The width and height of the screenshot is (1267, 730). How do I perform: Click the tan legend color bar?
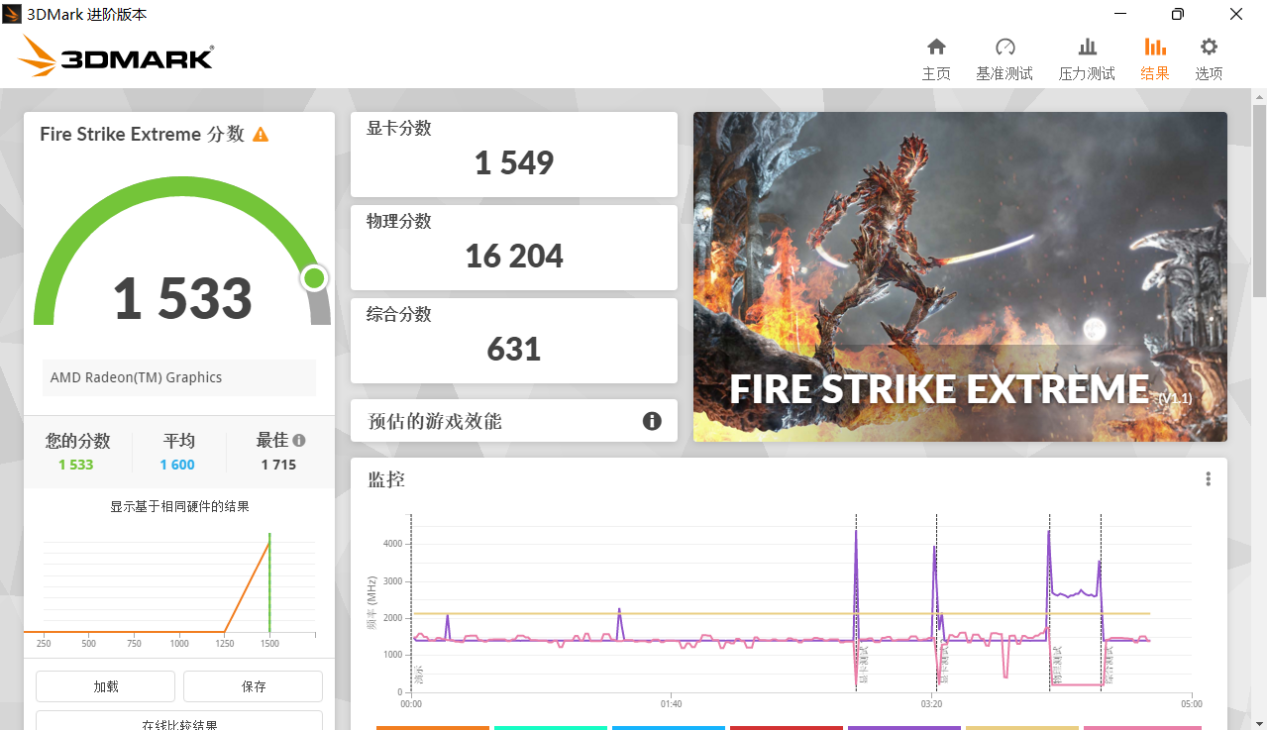point(1022,728)
